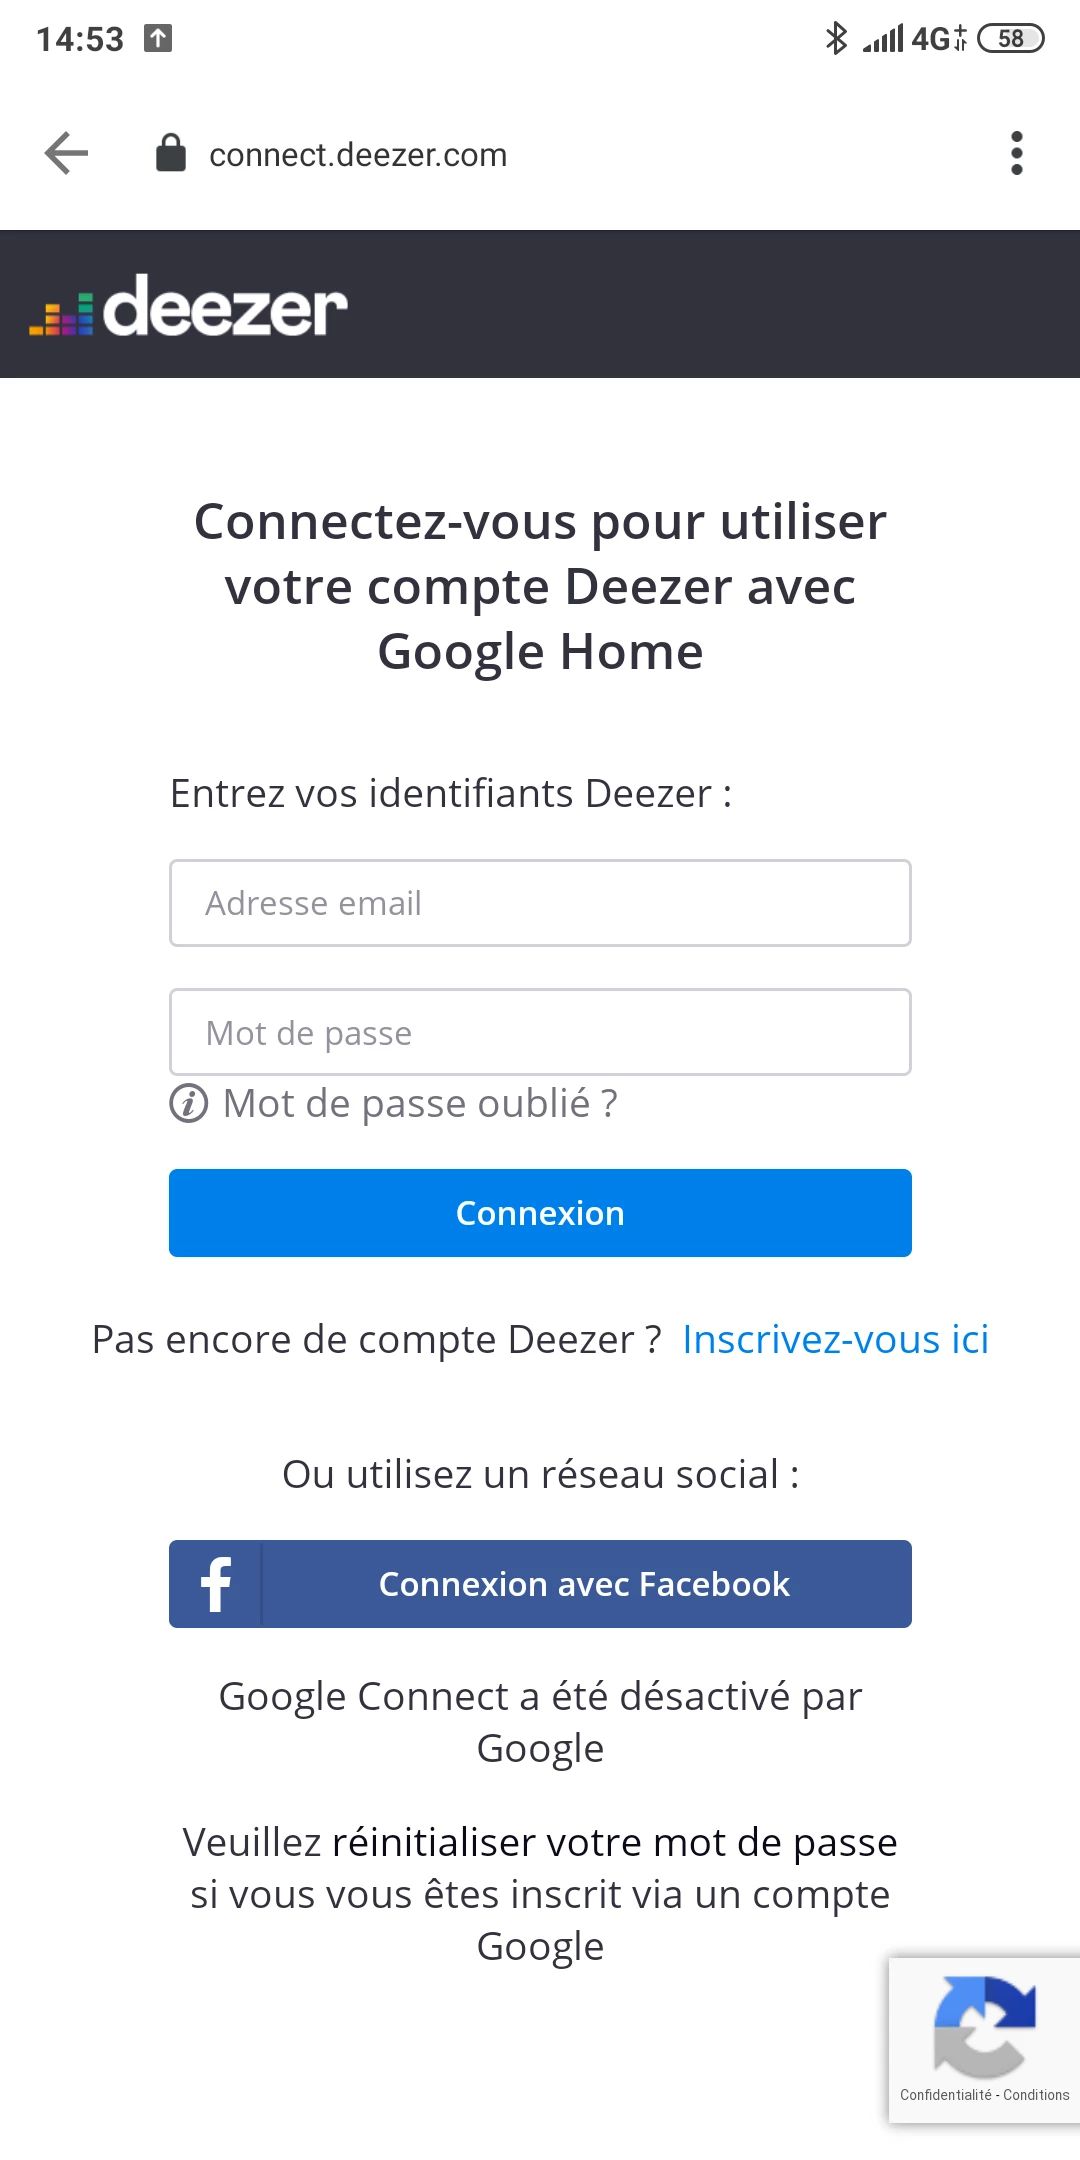Tap the browser back arrow
Screen dimensions: 1080x2160
click(67, 154)
